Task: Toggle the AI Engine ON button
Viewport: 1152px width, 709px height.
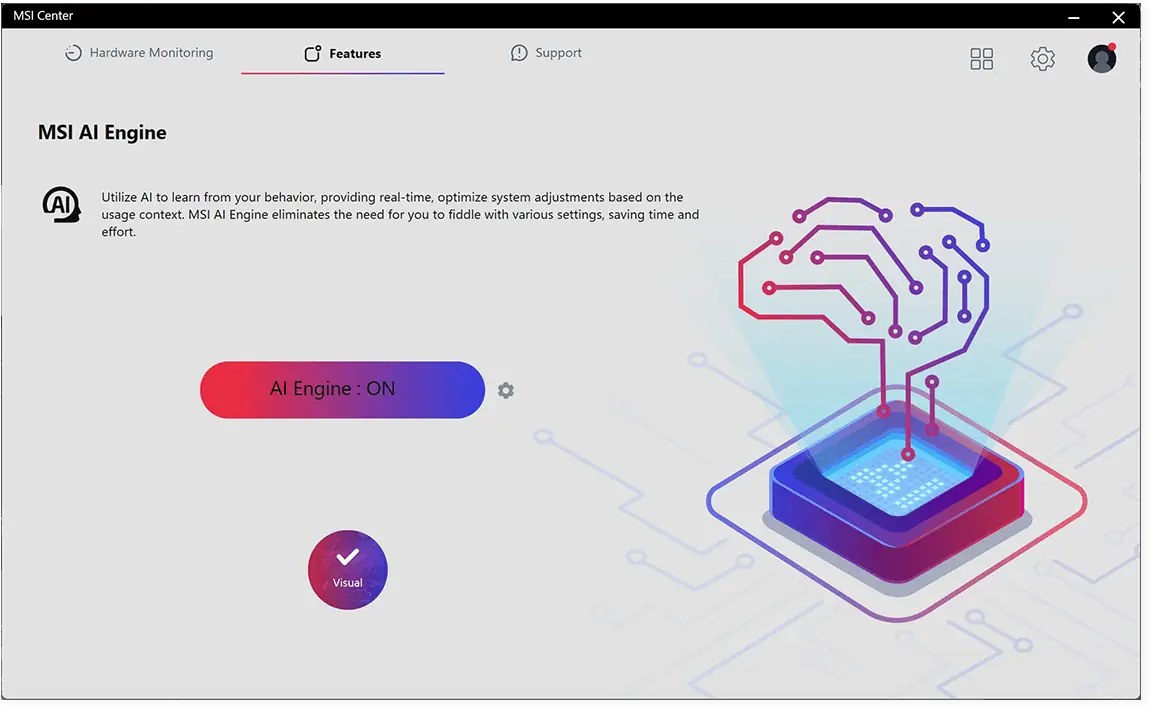Action: click(342, 389)
